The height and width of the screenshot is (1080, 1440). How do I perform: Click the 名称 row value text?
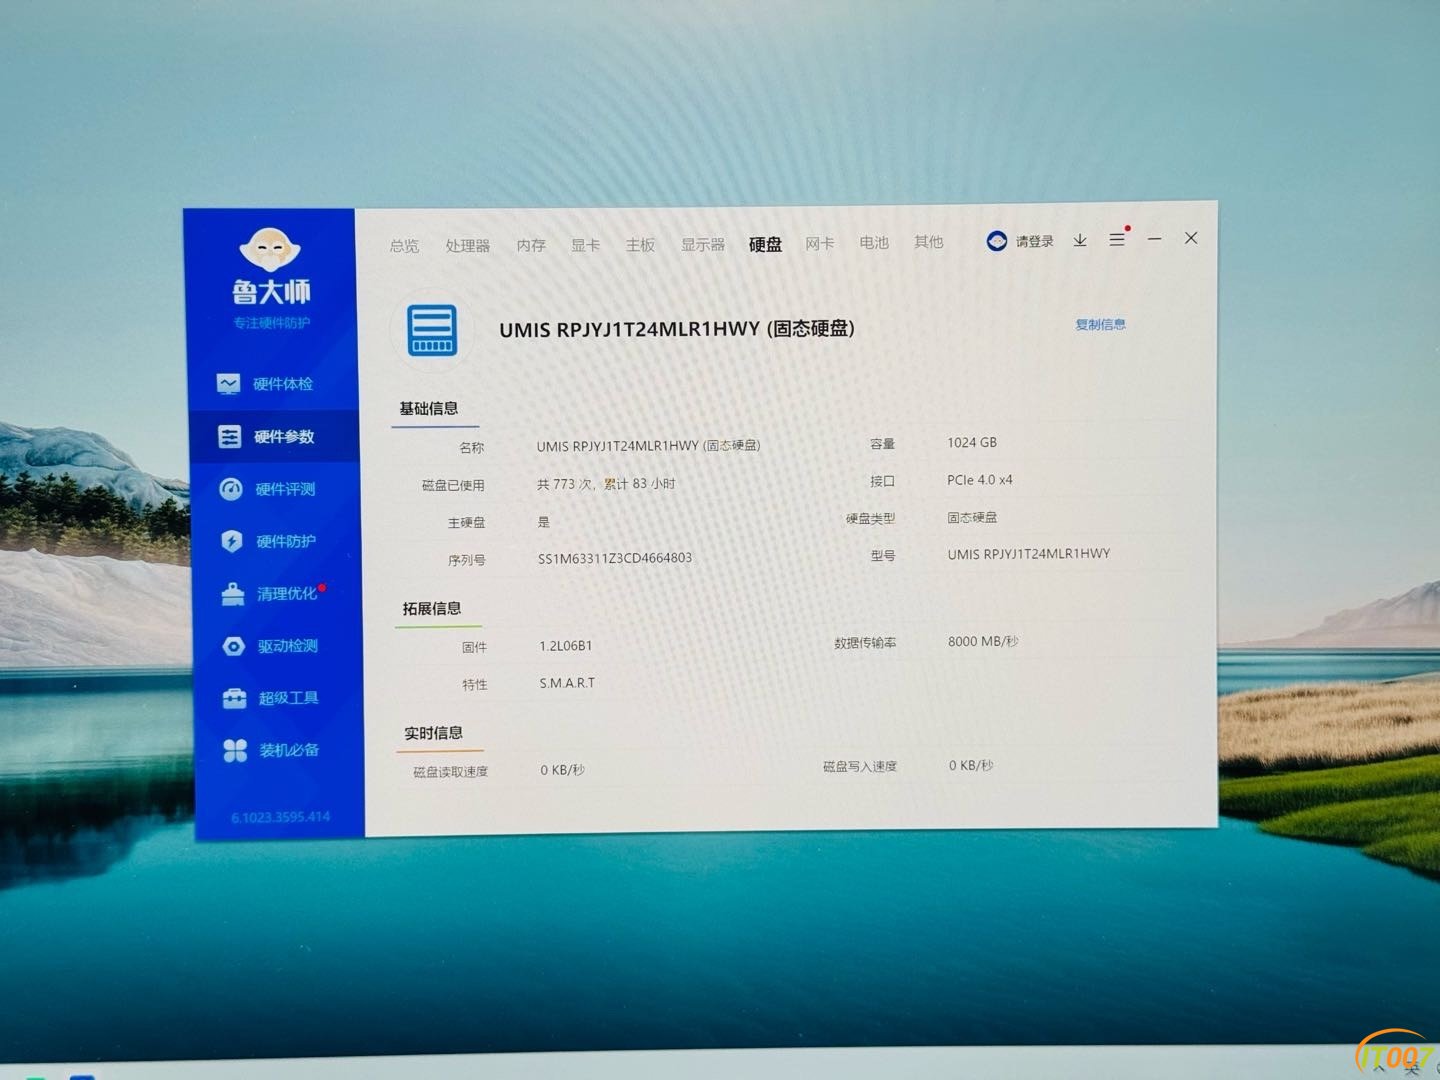[x=648, y=446]
